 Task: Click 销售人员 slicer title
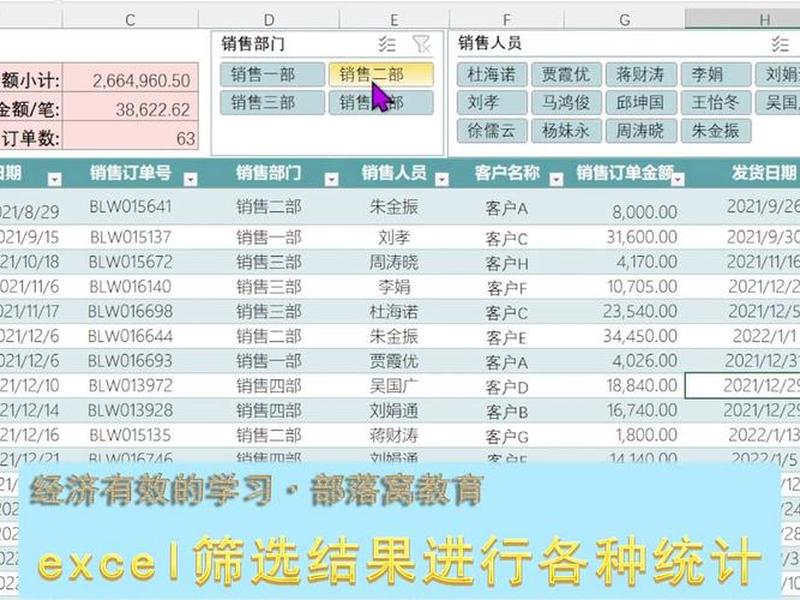click(490, 43)
